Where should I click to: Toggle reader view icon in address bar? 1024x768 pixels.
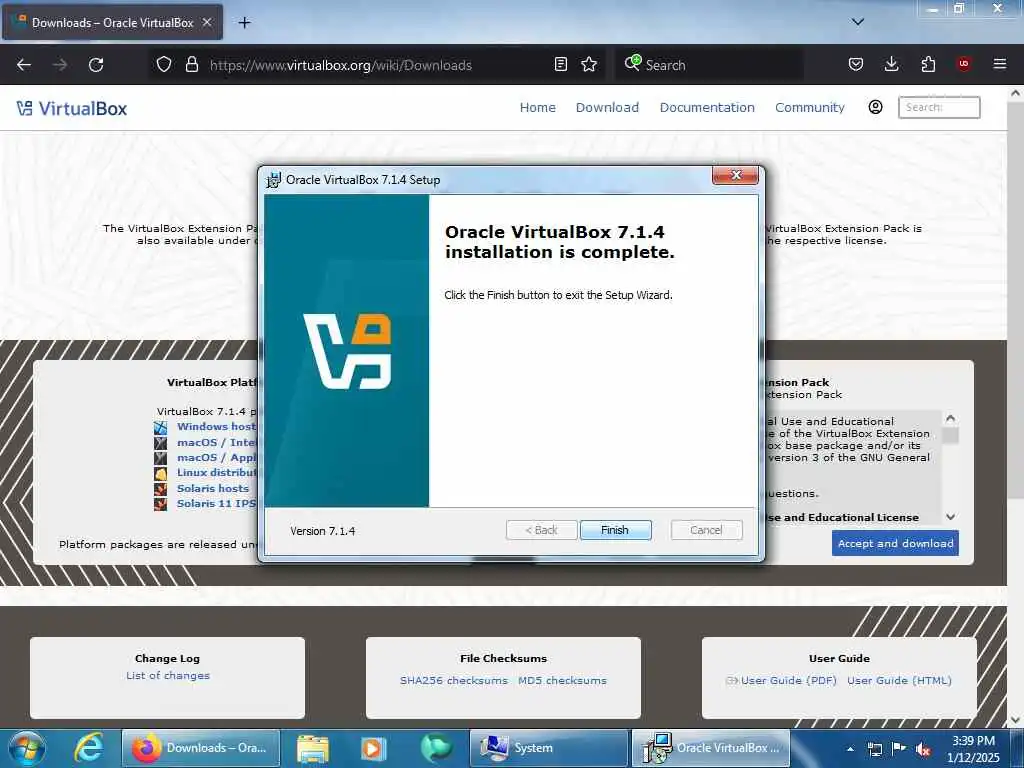coord(560,65)
